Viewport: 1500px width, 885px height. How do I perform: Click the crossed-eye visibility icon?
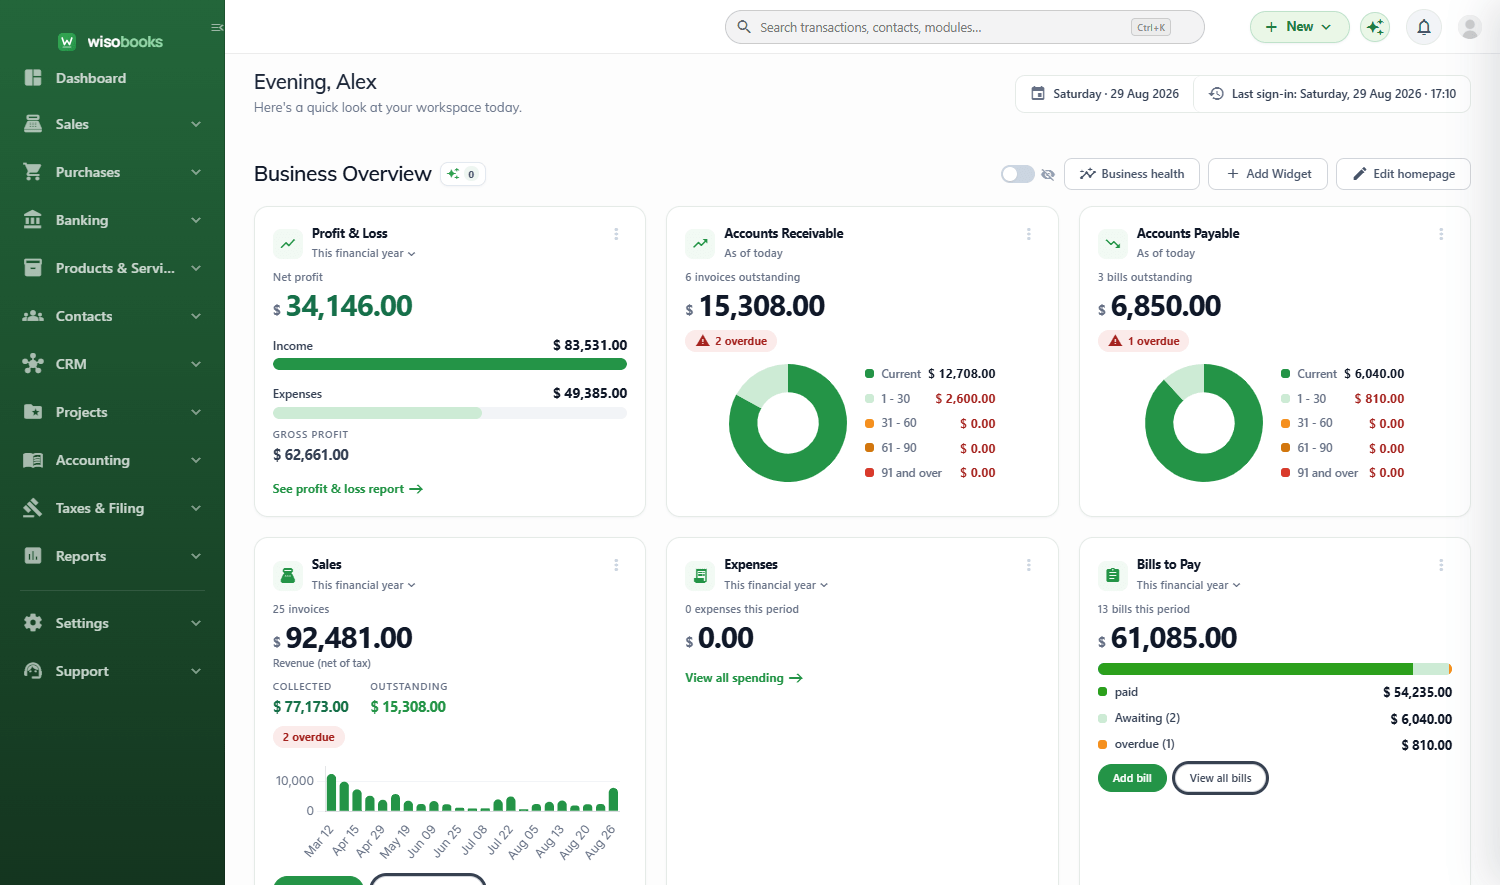(1048, 174)
